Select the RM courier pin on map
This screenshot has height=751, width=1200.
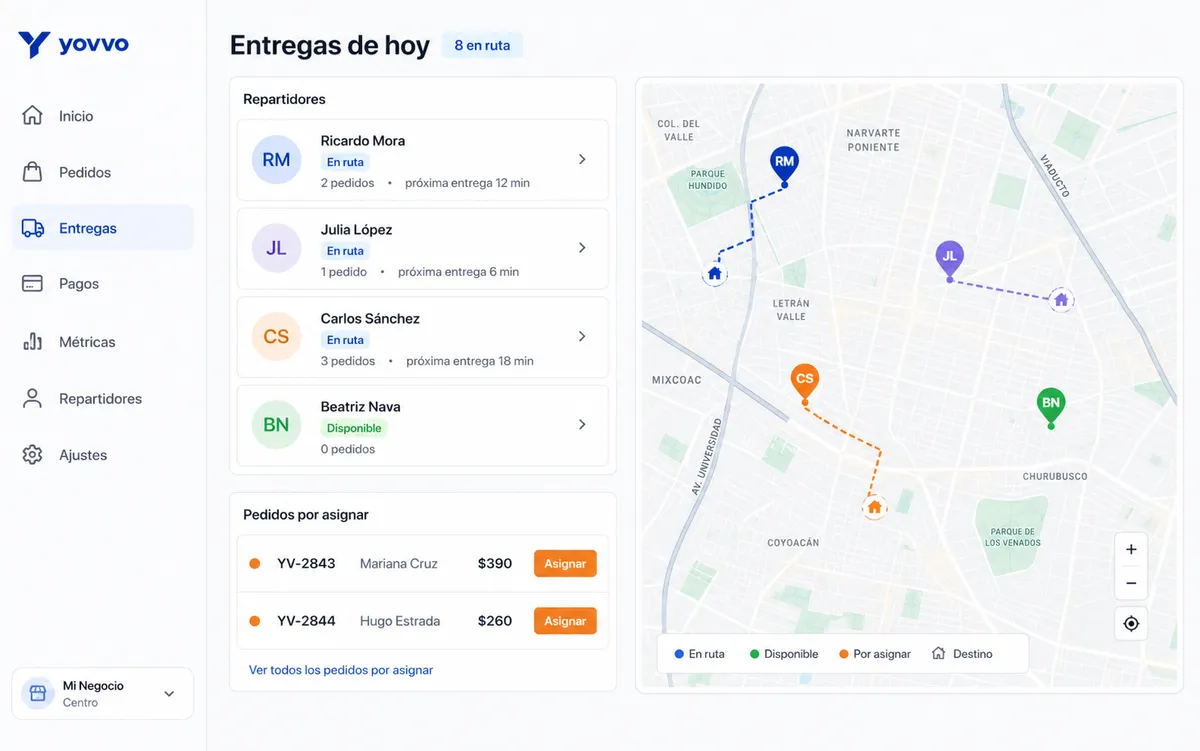784,164
